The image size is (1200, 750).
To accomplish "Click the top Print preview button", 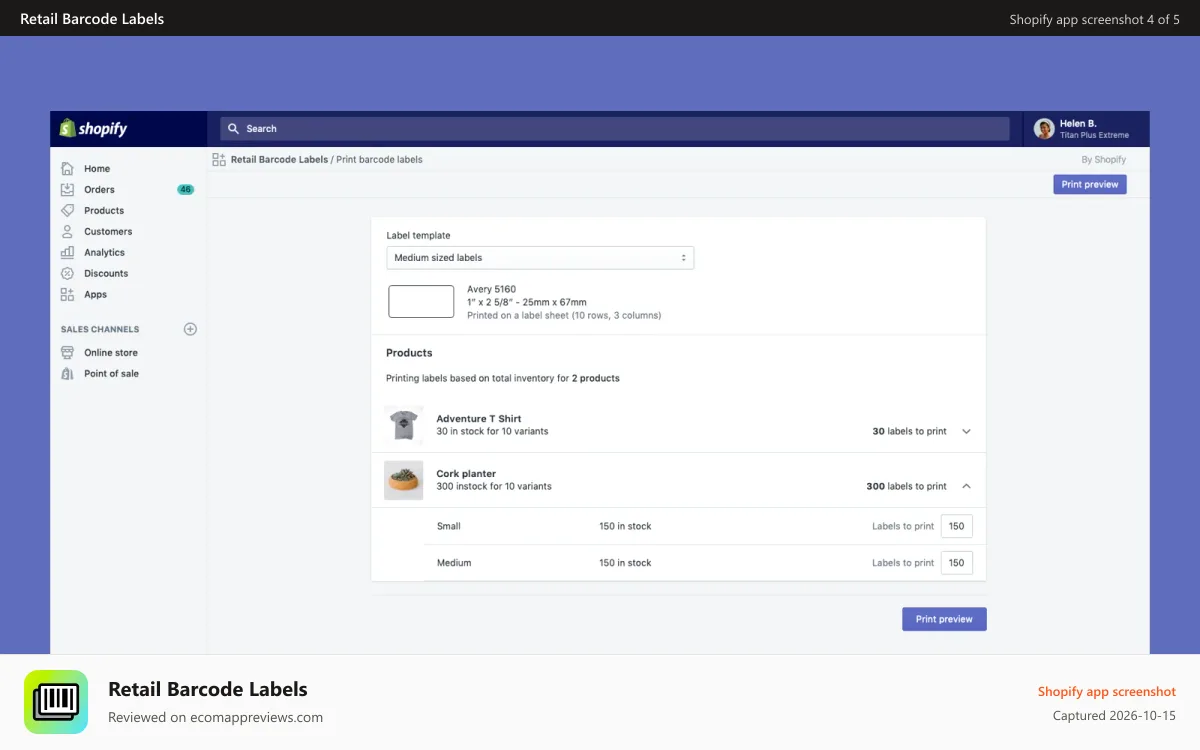I will click(x=1090, y=184).
